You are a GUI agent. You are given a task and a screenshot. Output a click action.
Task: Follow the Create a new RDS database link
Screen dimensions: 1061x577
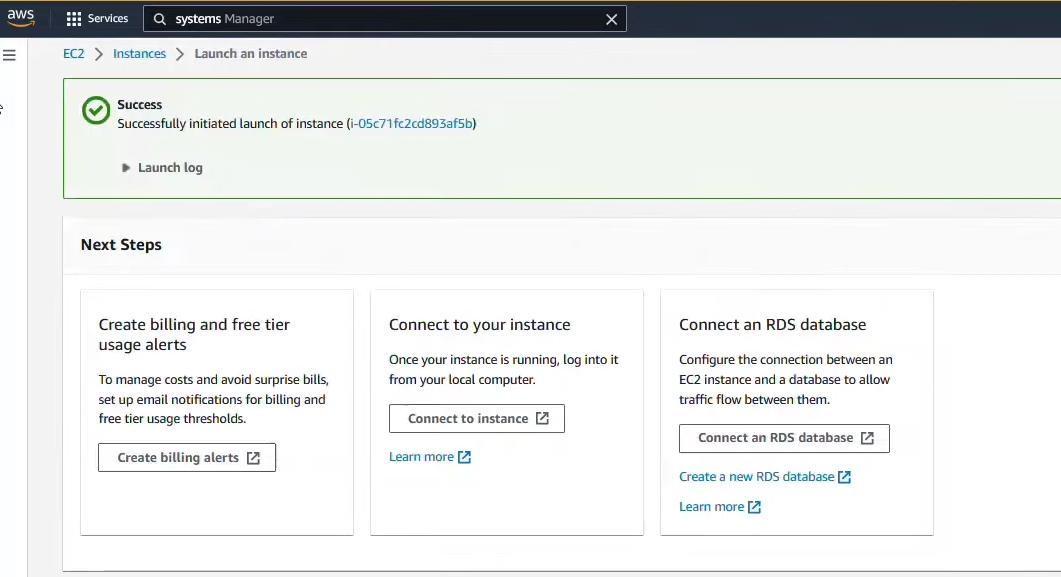point(758,477)
